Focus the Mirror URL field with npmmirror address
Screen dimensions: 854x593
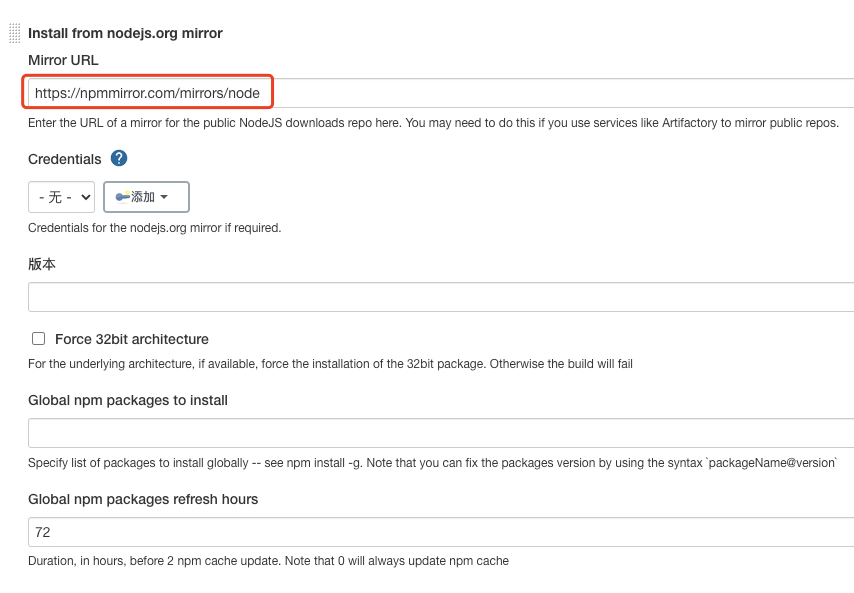(x=441, y=93)
